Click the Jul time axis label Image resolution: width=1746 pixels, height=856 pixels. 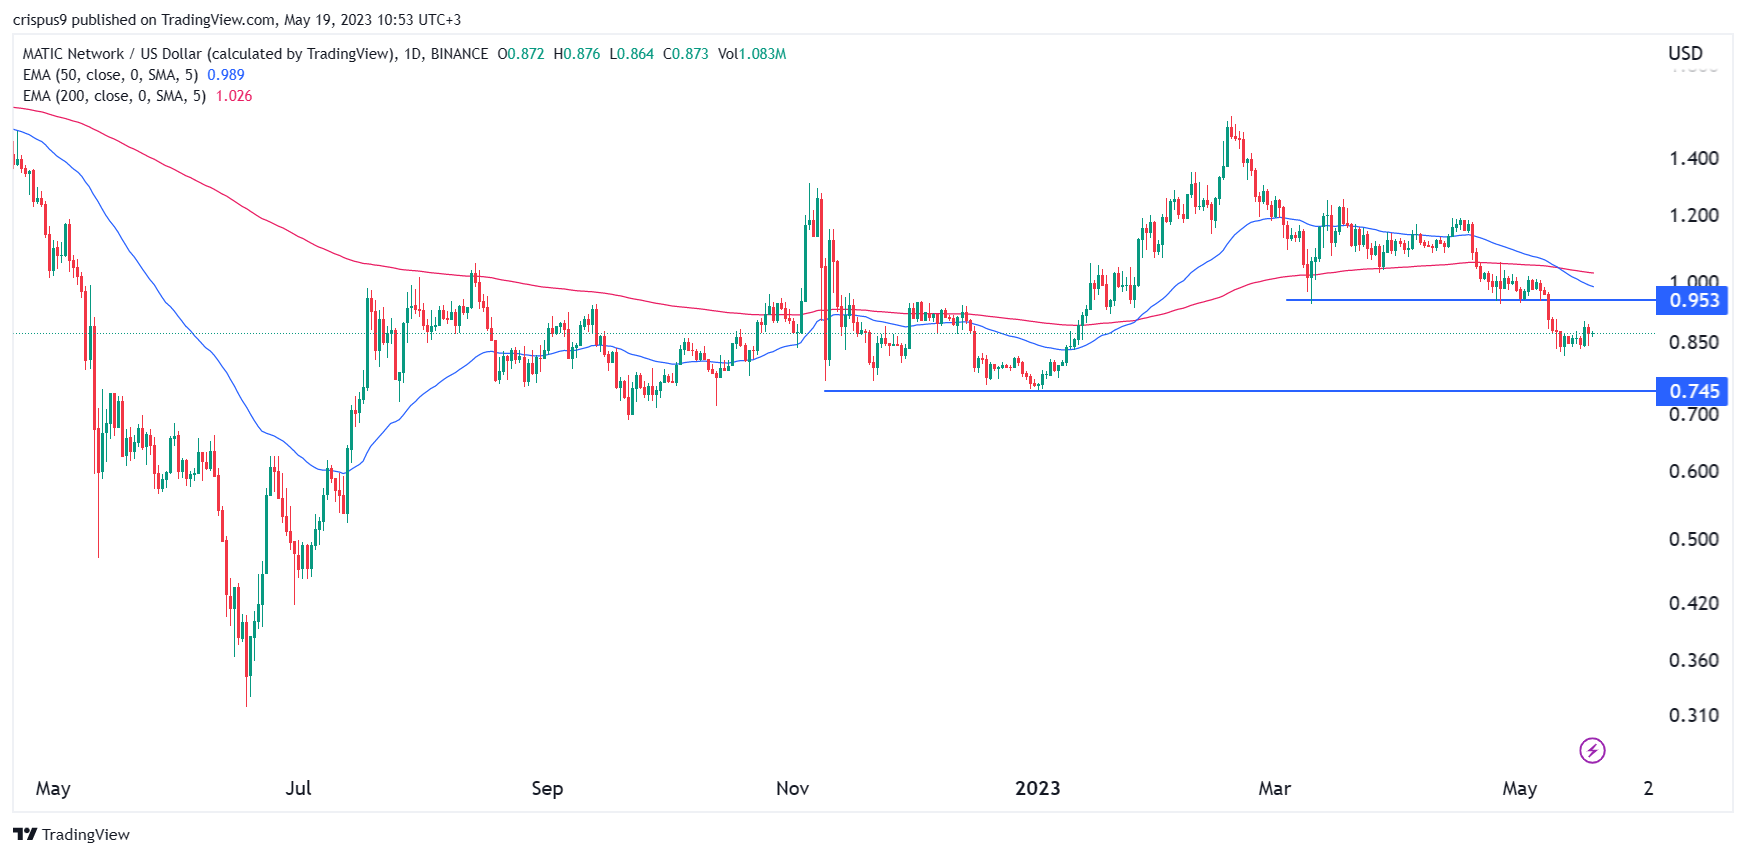[x=298, y=788]
